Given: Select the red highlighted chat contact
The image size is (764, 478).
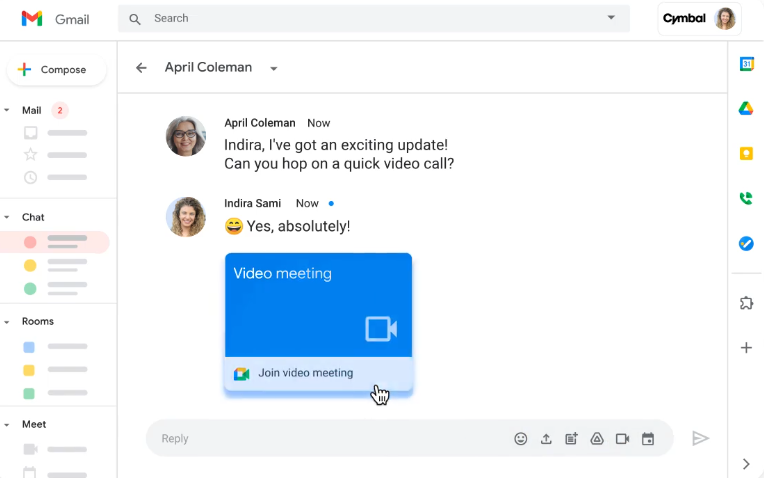Looking at the screenshot, I should tap(55, 242).
